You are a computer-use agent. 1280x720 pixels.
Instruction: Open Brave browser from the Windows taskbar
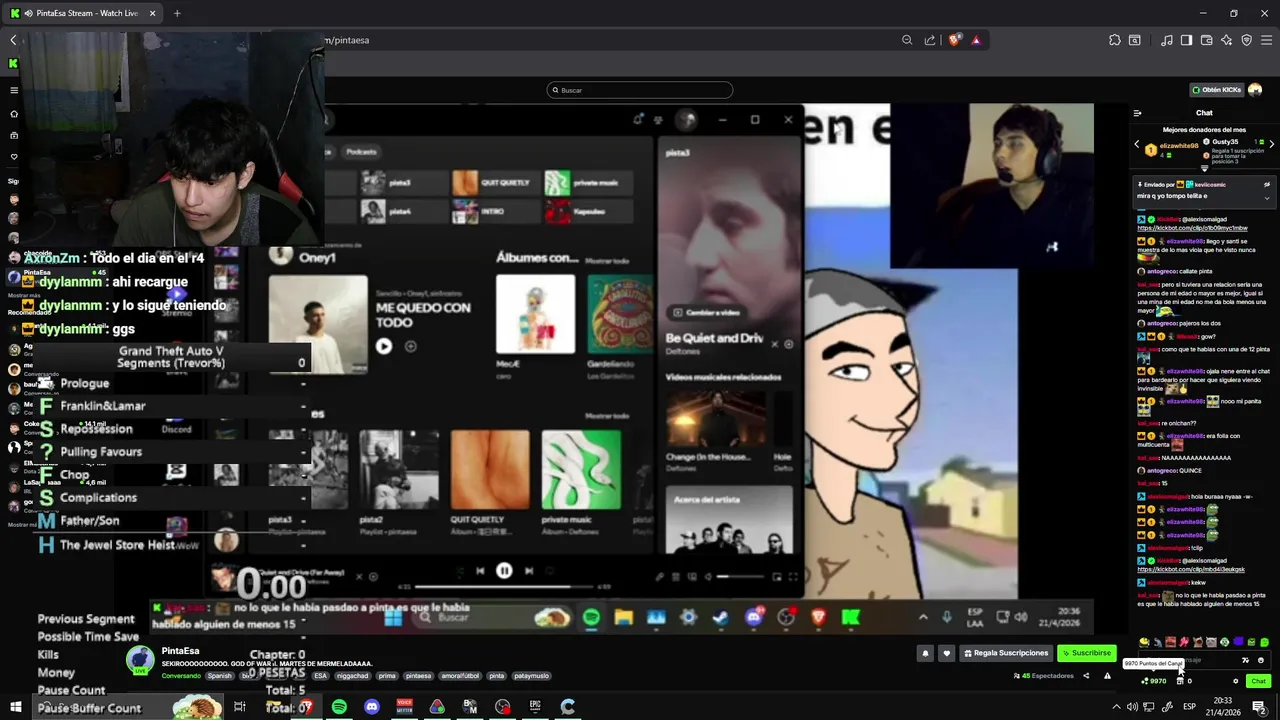[x=306, y=707]
